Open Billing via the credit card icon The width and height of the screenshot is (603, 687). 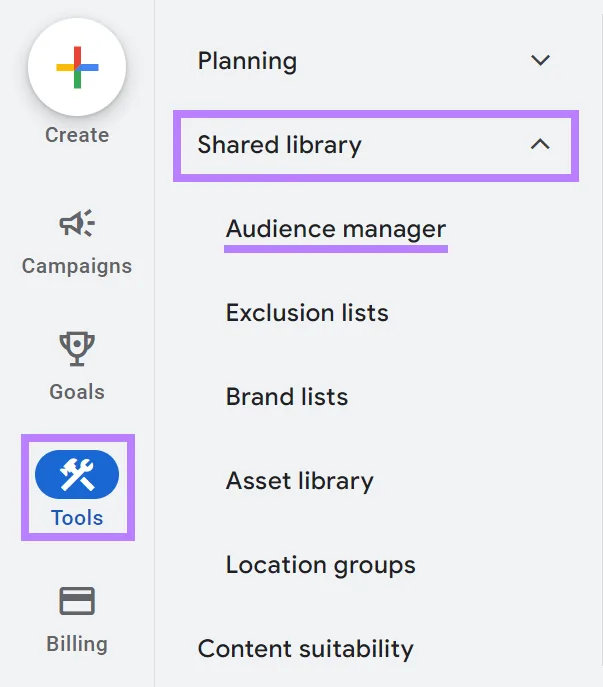[77, 601]
